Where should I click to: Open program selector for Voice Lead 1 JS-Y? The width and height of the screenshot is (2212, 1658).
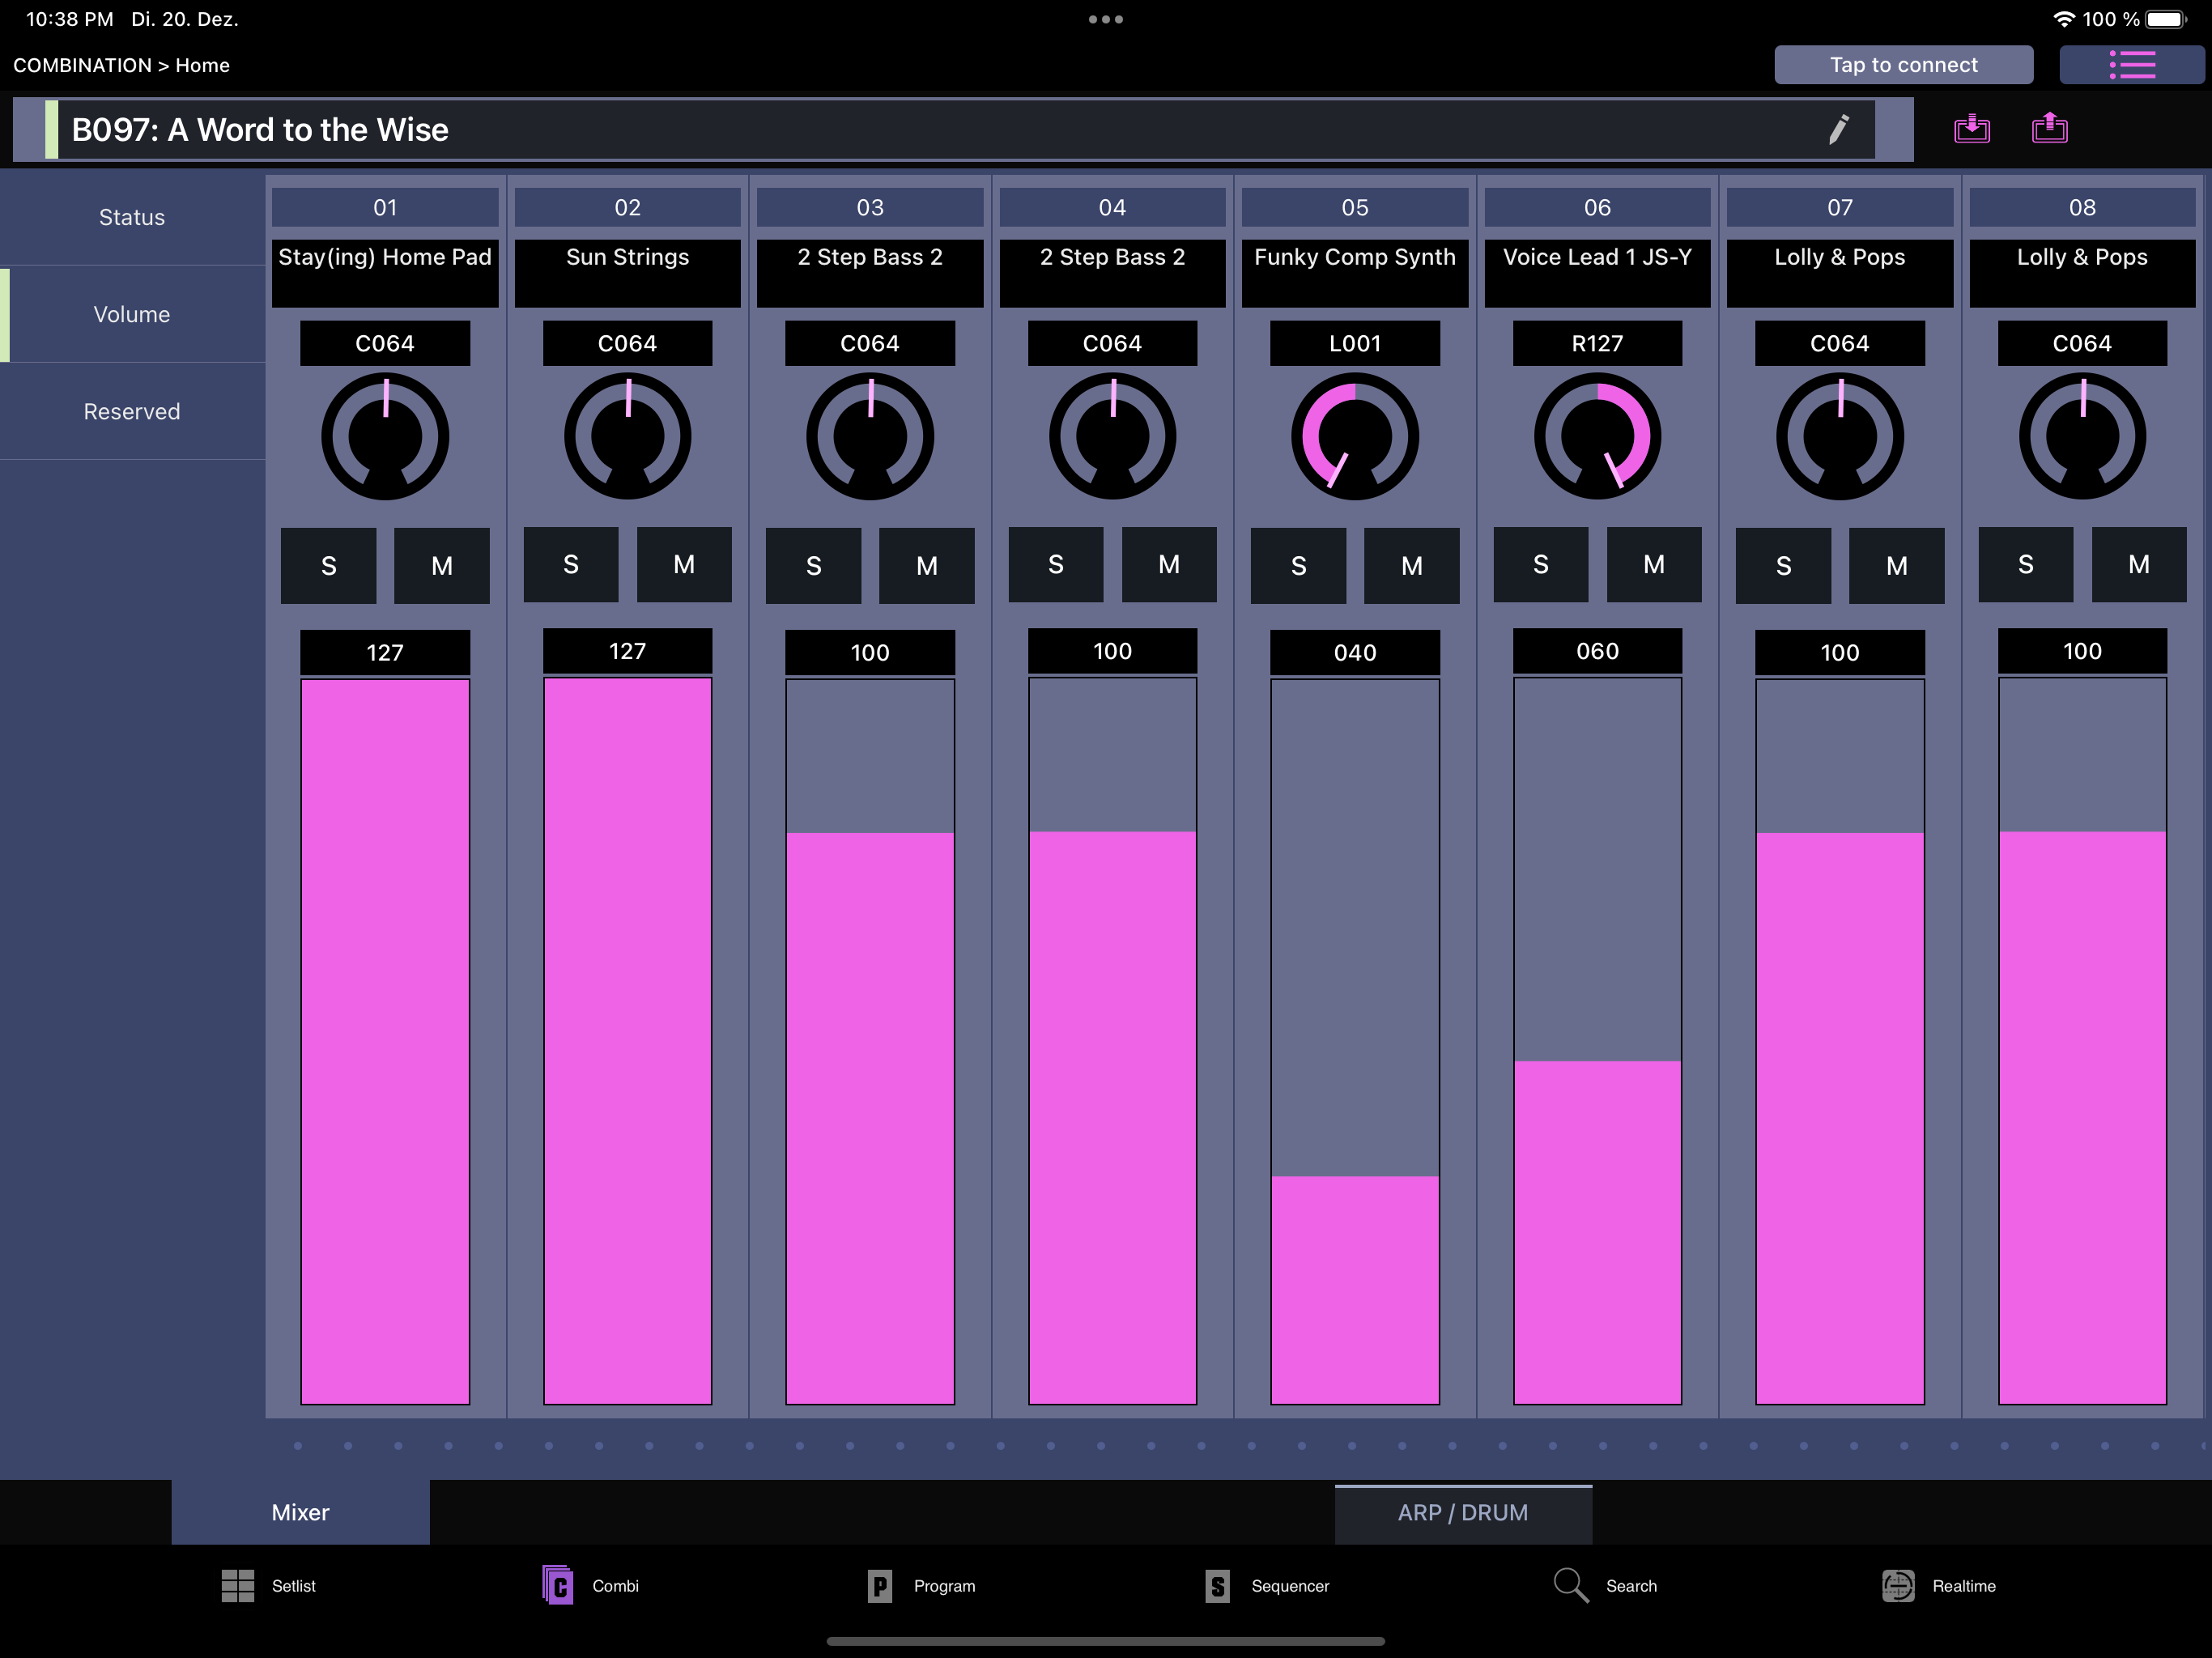click(1597, 273)
